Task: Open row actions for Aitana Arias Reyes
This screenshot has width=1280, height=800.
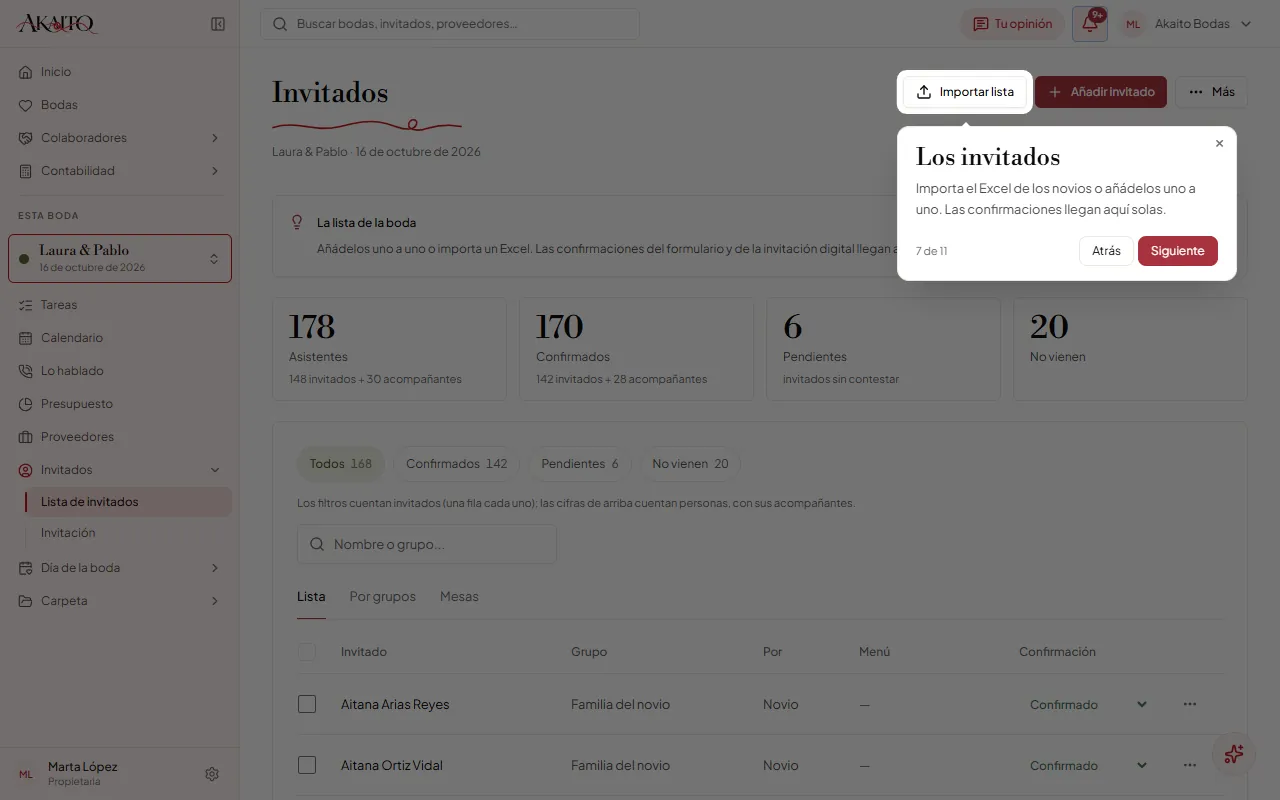Action: pyautogui.click(x=1190, y=704)
